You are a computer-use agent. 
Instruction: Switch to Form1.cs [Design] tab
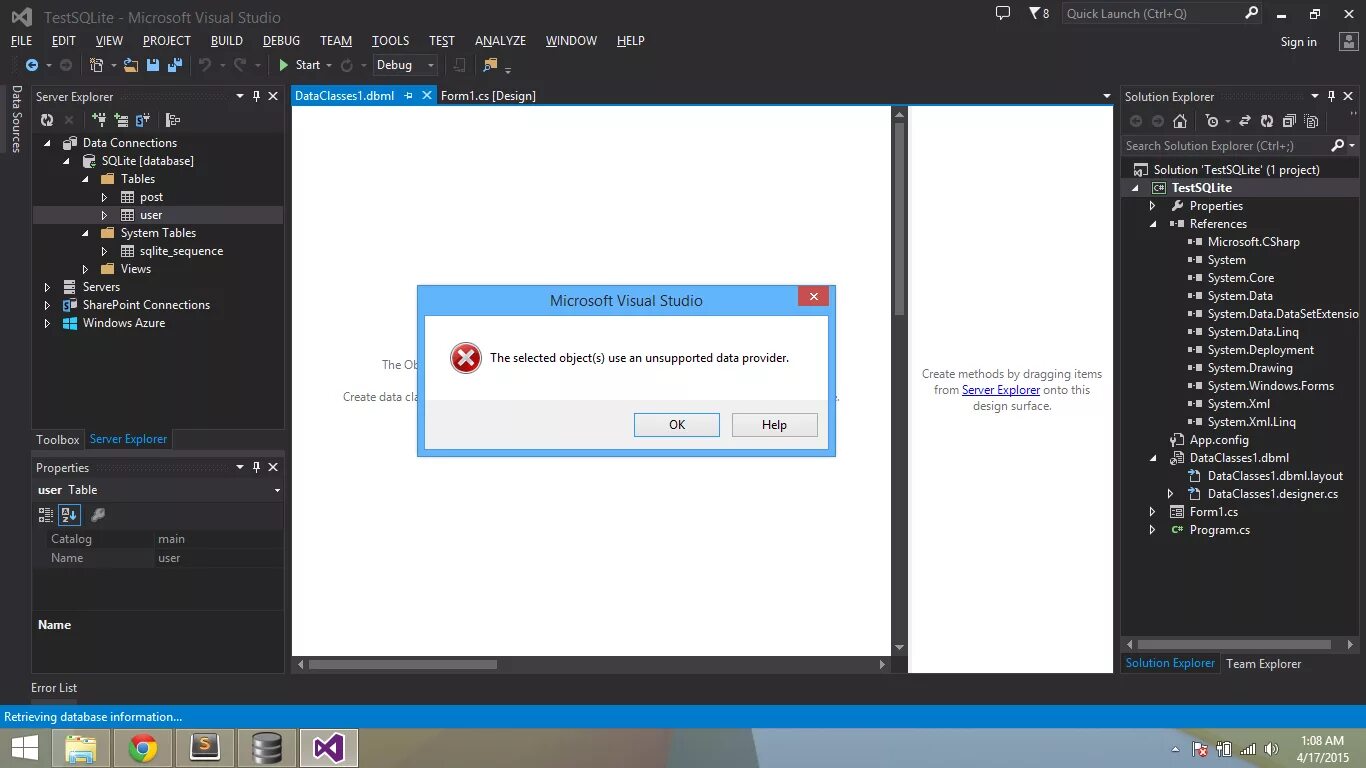coord(488,96)
